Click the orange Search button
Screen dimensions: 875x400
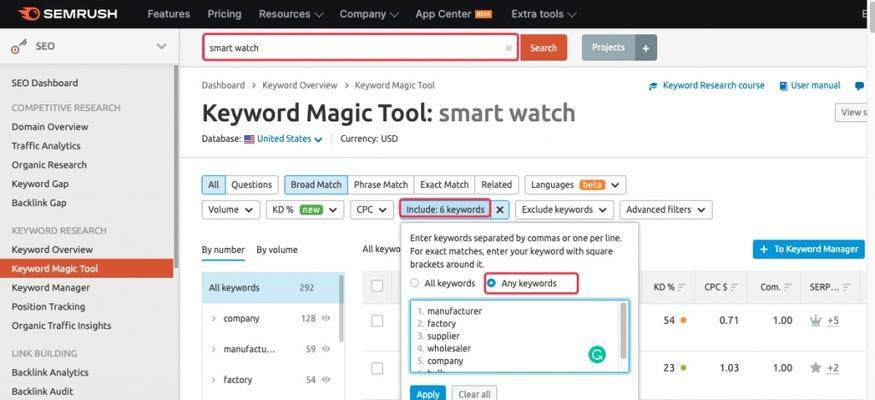544,48
